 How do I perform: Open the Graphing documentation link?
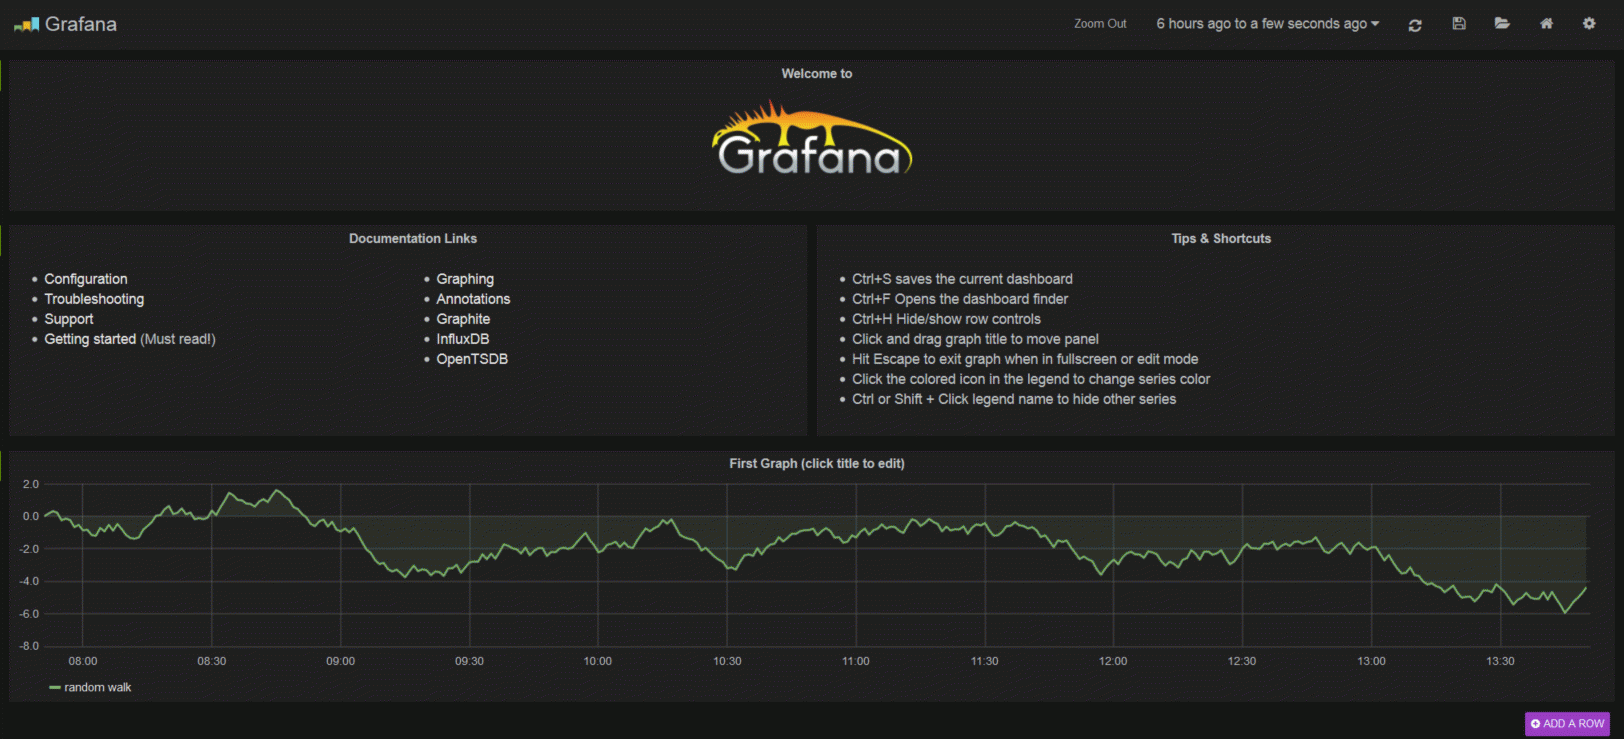465,279
